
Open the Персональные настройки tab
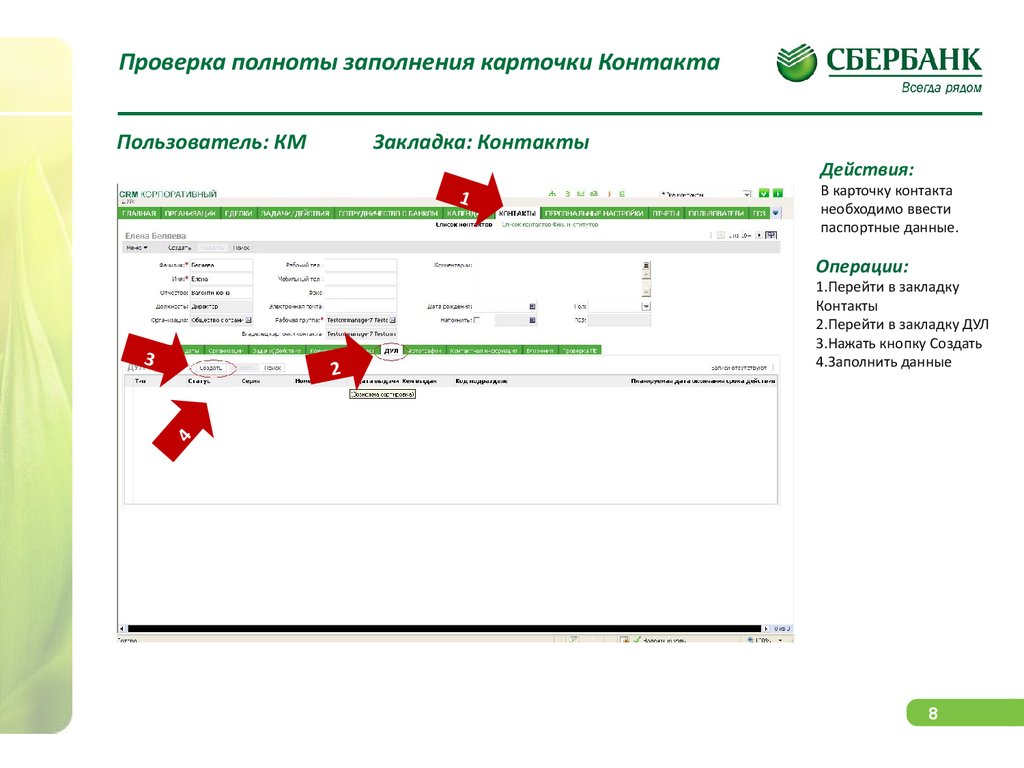[x=594, y=214]
